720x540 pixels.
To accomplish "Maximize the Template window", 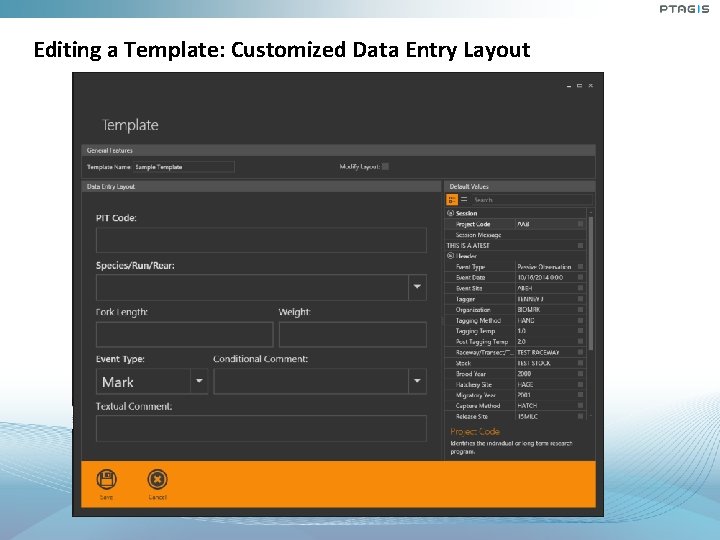I will pos(579,86).
